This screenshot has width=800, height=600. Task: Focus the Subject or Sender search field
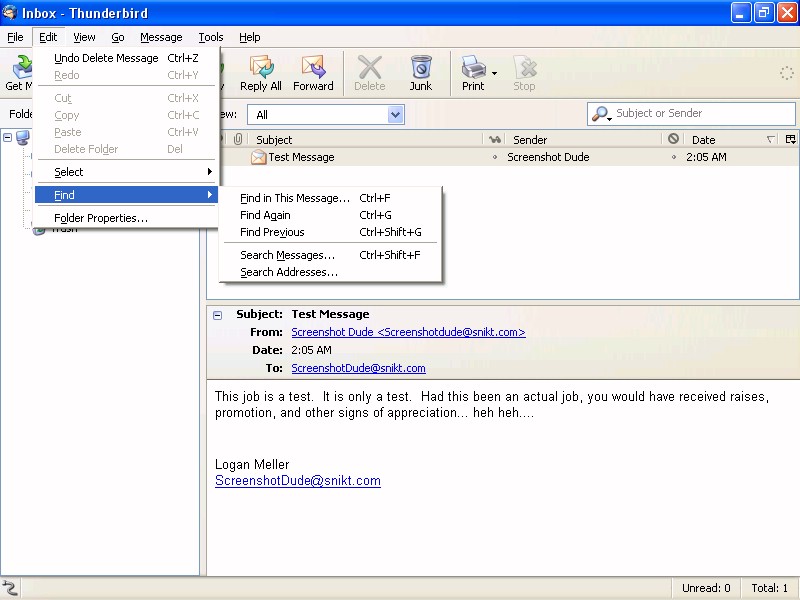tap(691, 114)
